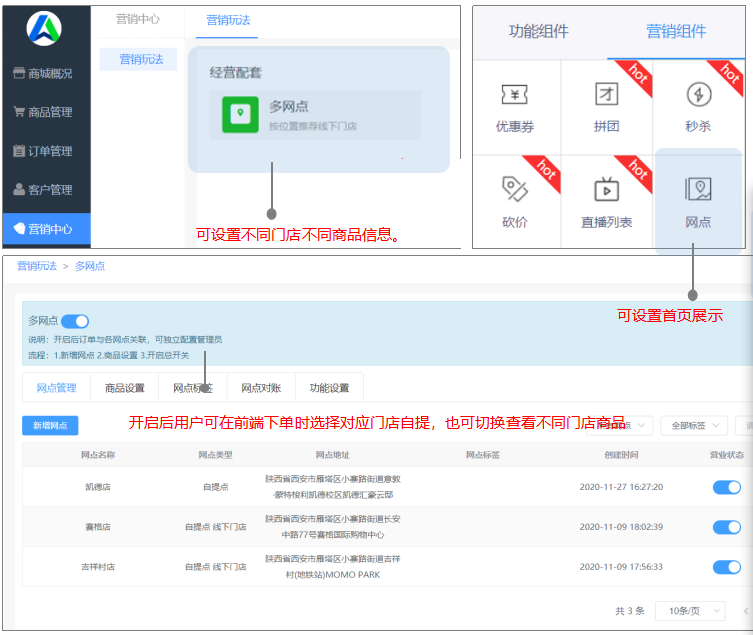Click the 客户管理 person icon
Image resolution: width=753 pixels, height=635 pixels.
19,189
